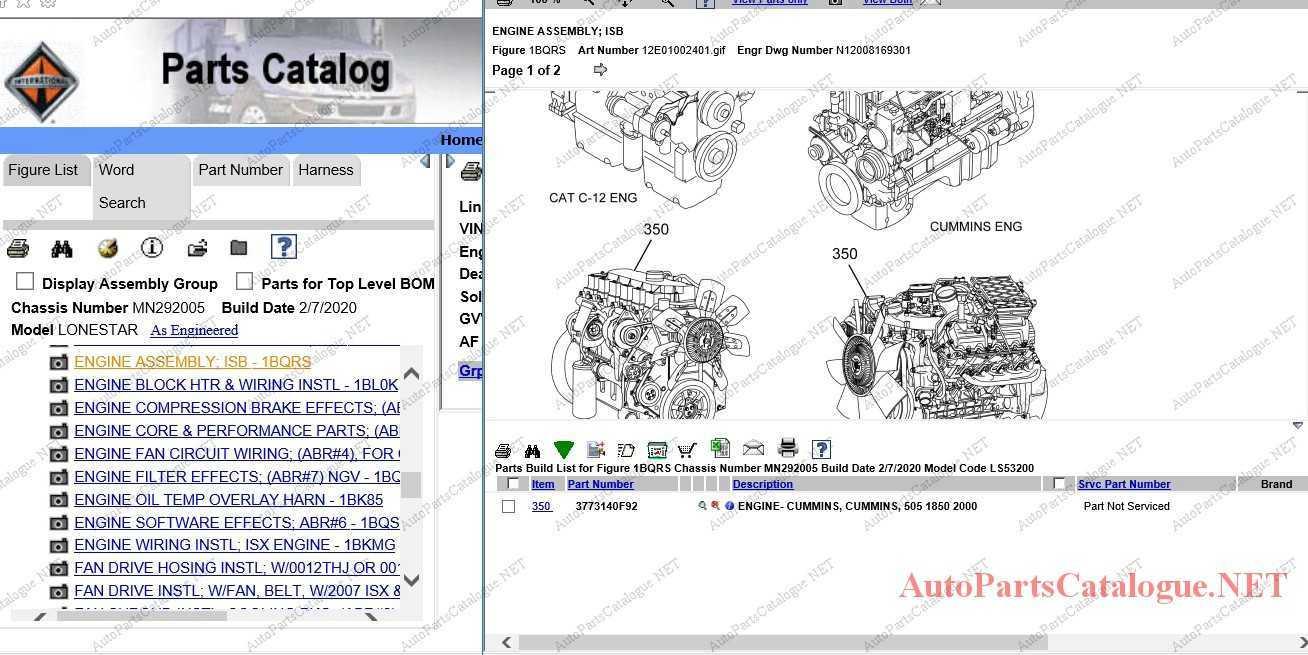The image size is (1308, 655).
Task: Click the As Engineered link
Action: click(194, 330)
